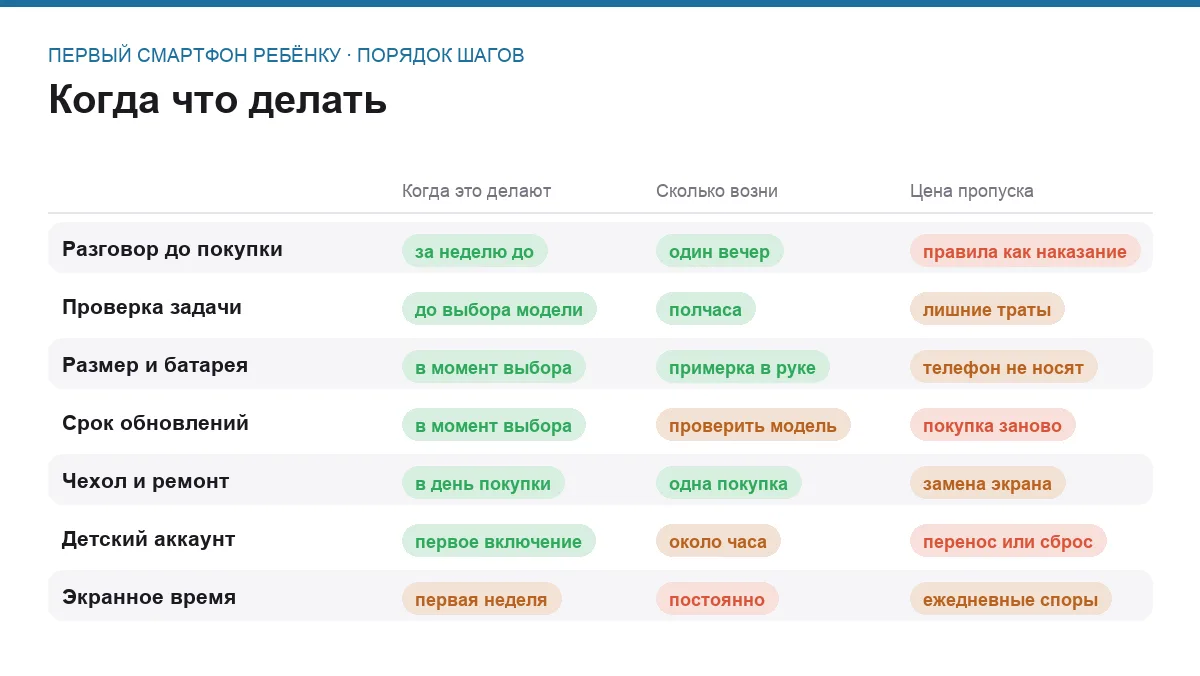Click the 'замена экрана' pill

pyautogui.click(x=988, y=483)
